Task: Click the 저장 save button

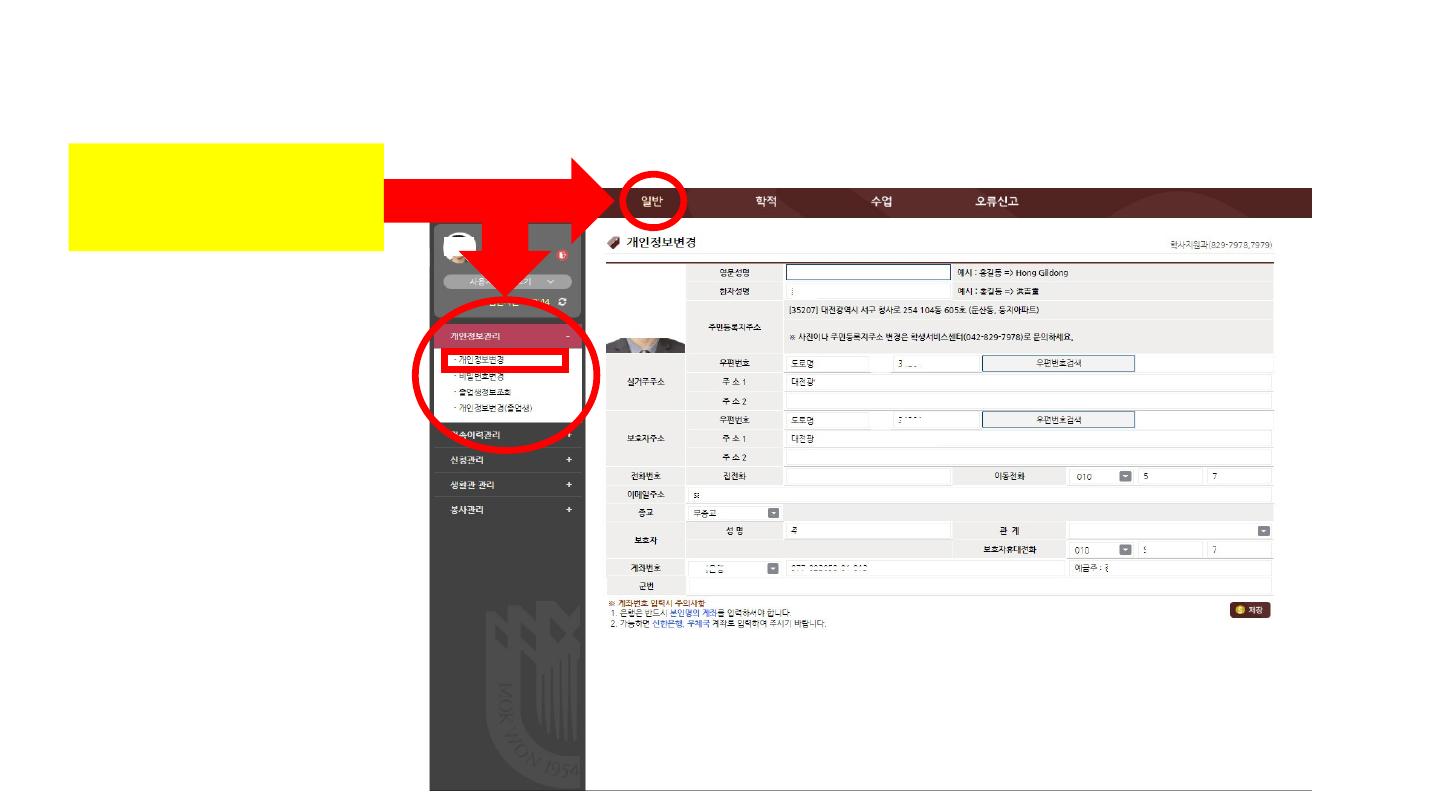Action: 1250,609
